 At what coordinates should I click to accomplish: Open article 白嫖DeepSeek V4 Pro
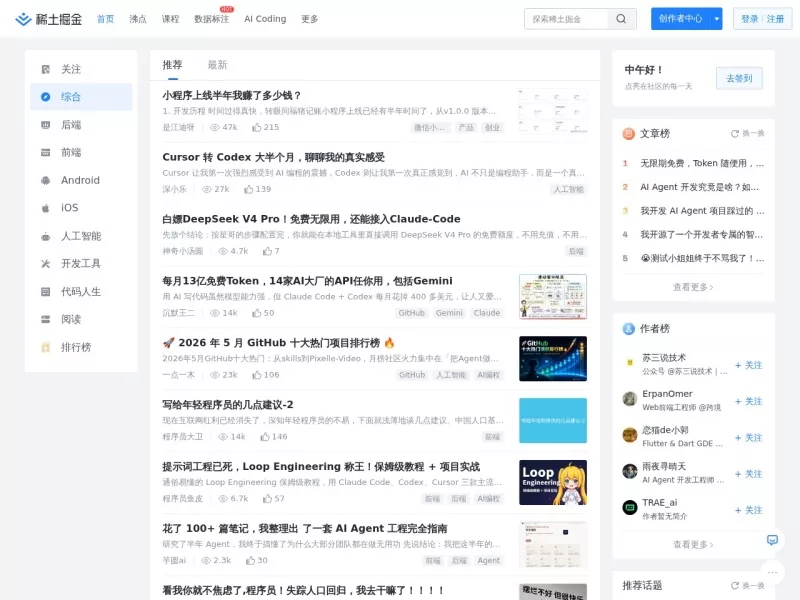[x=311, y=219]
